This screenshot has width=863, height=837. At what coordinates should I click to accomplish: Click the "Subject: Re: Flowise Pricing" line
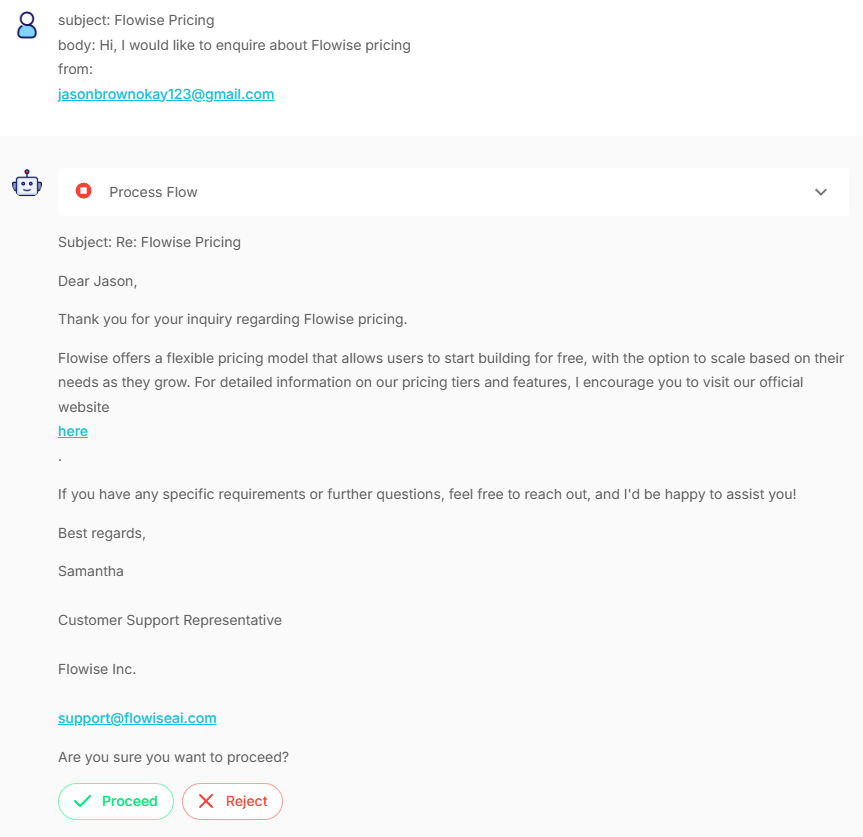(149, 242)
